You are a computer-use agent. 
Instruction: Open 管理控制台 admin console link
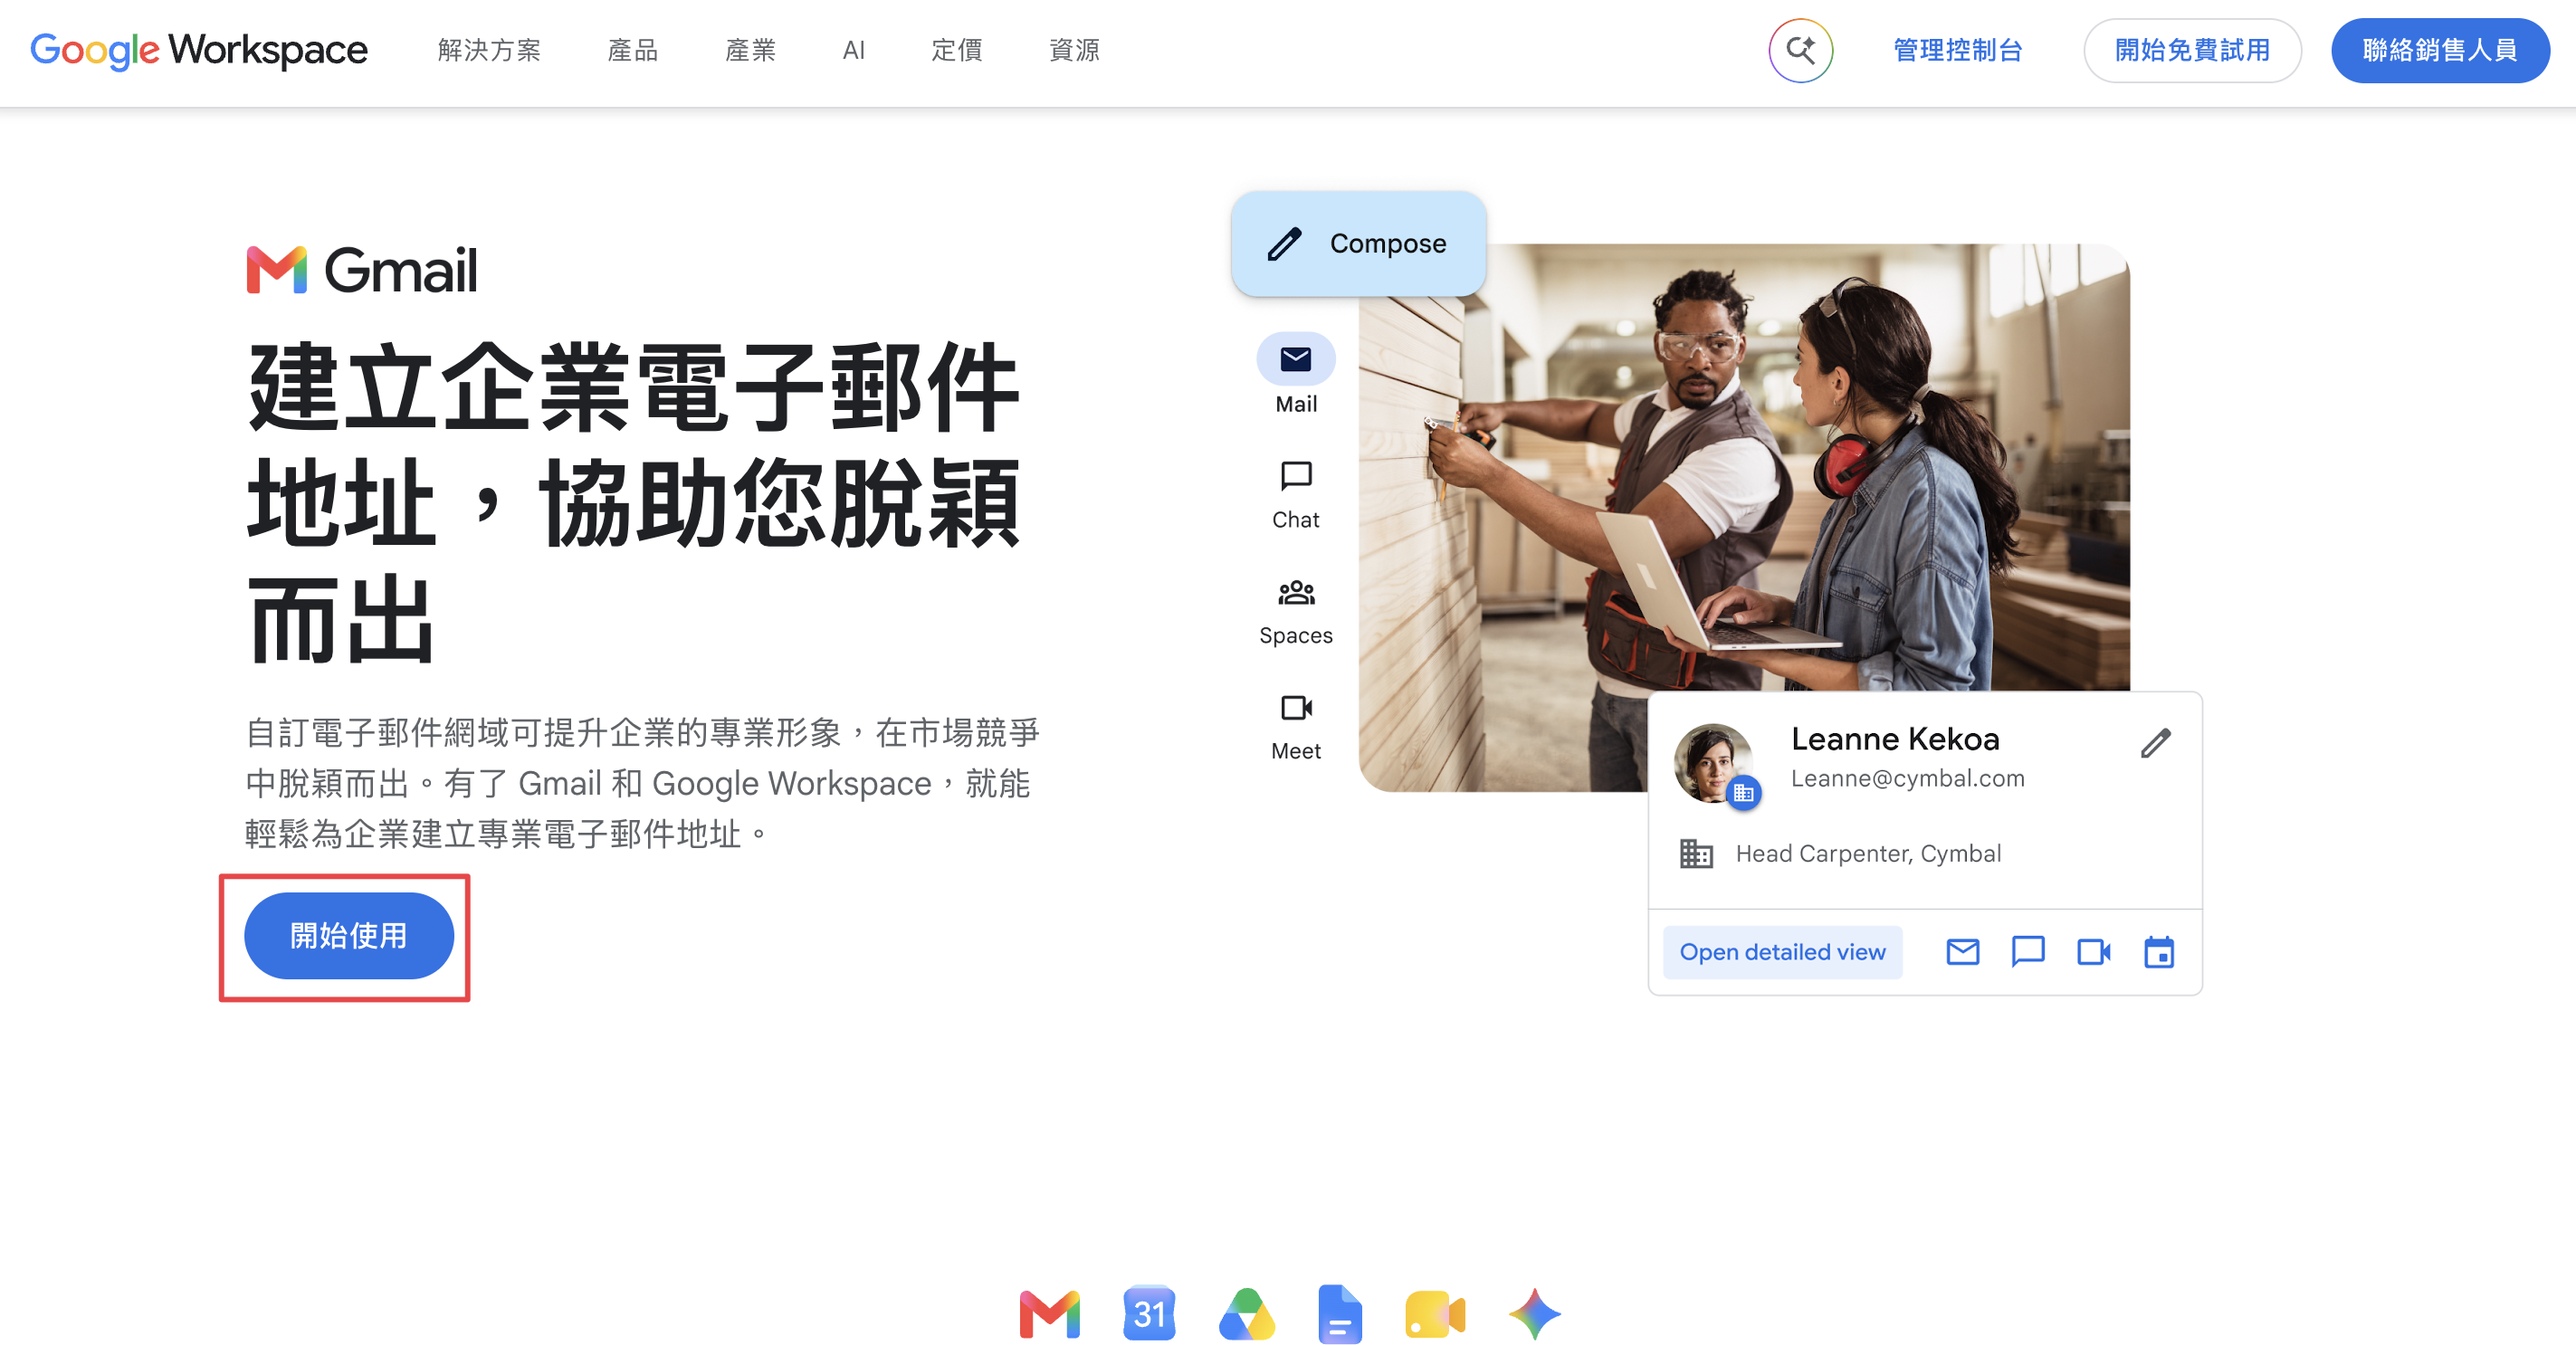pos(1957,50)
